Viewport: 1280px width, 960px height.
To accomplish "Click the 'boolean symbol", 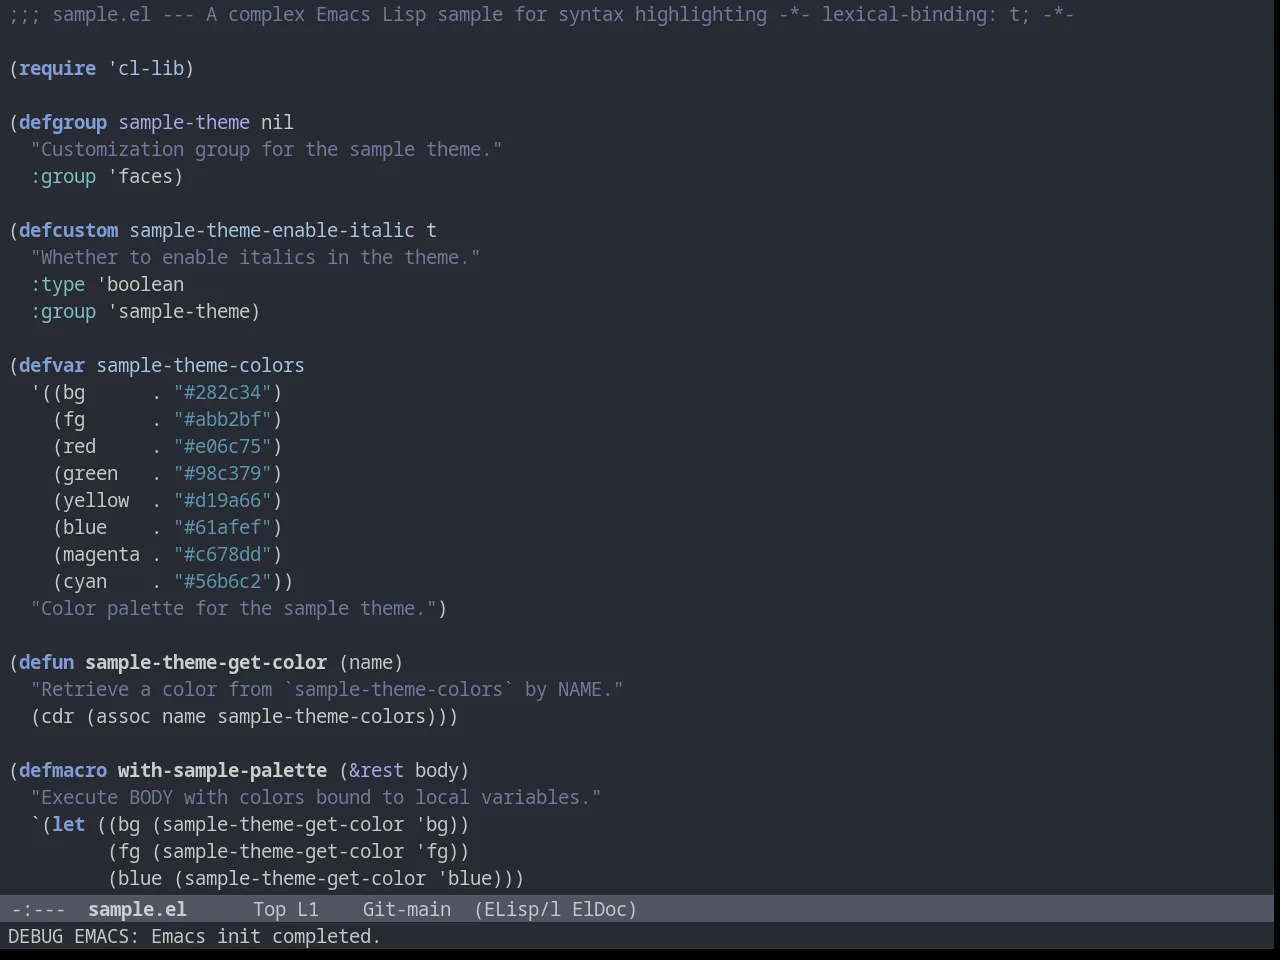I will click(x=140, y=284).
